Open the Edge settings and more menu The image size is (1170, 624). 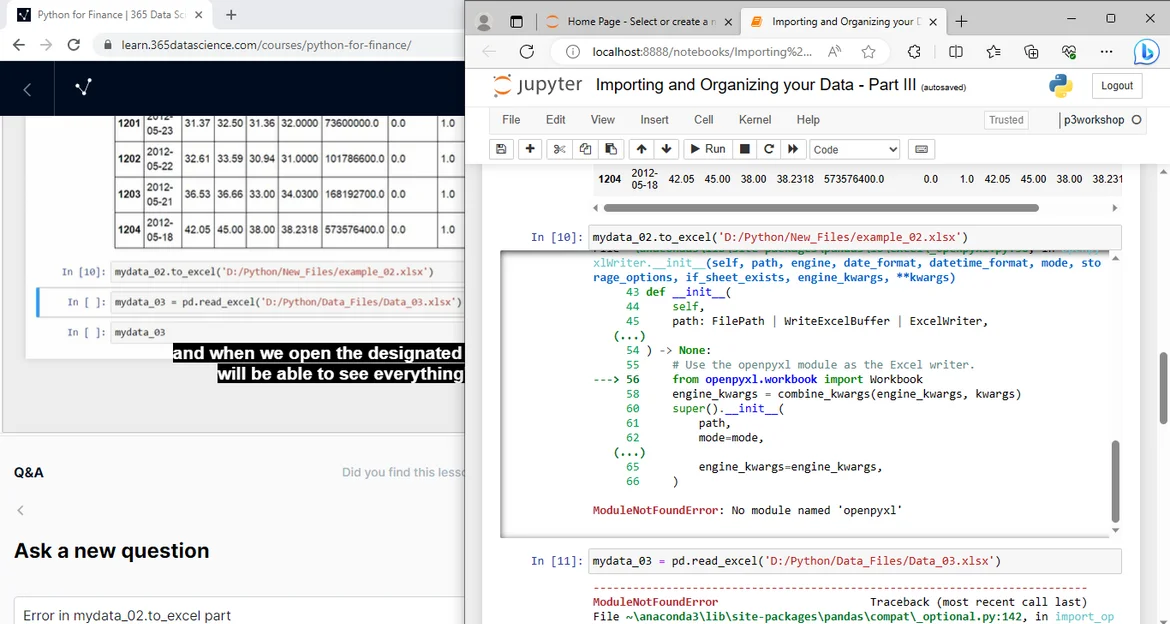pos(1106,52)
